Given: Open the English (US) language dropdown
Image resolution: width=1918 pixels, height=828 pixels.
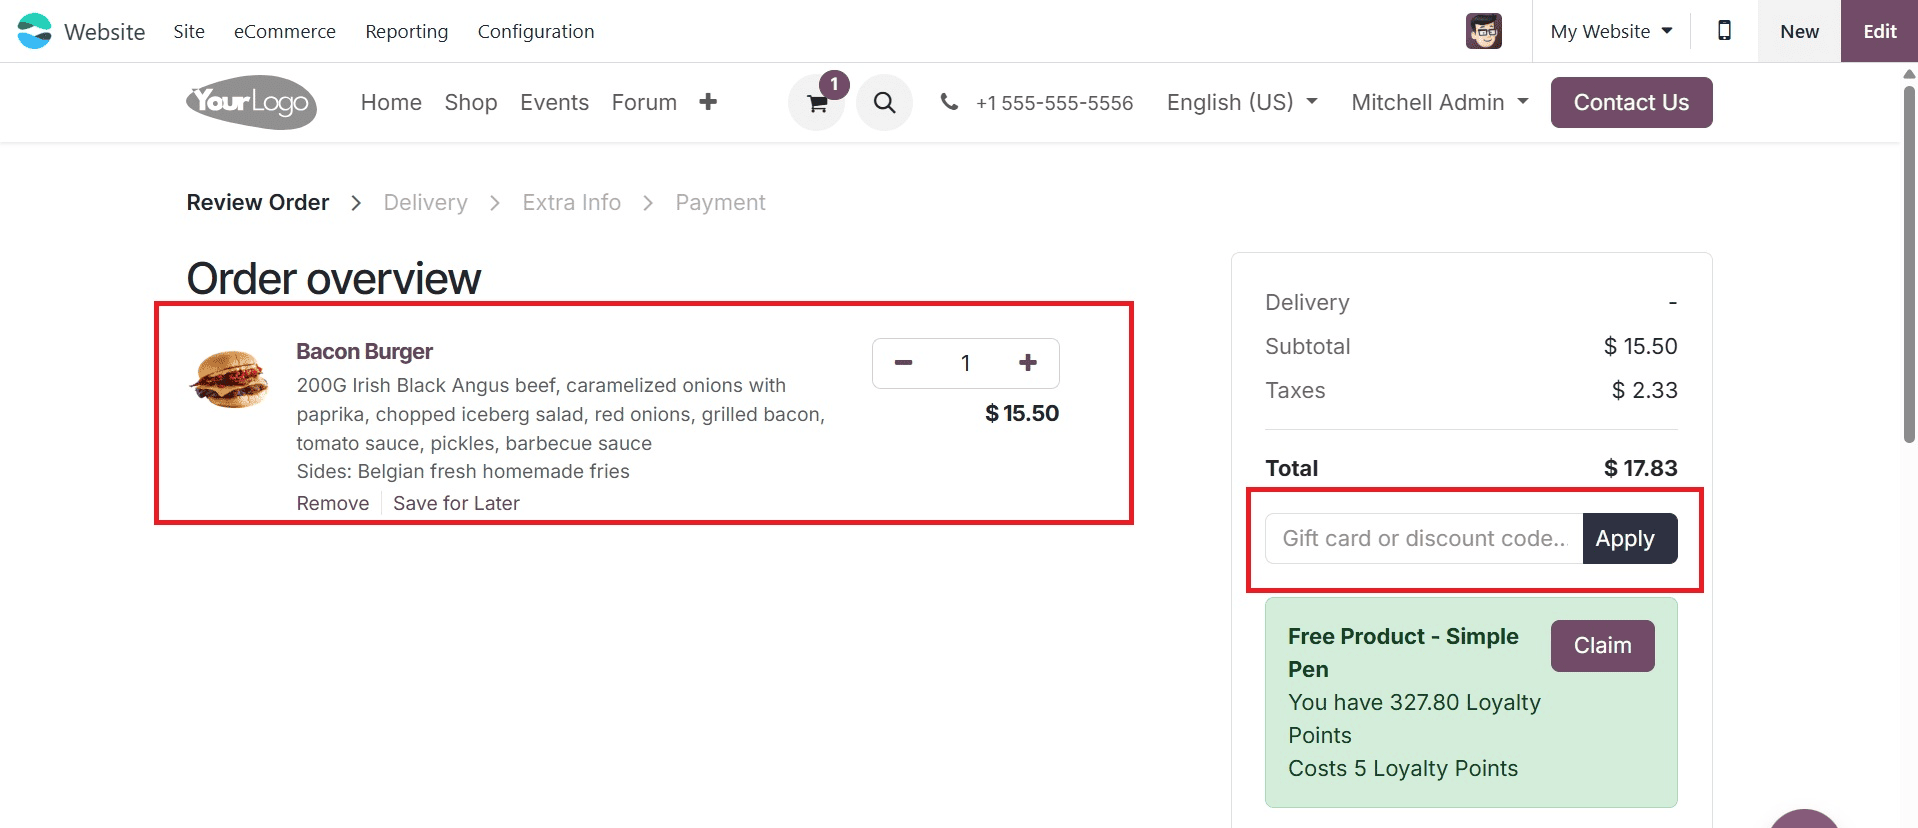Looking at the screenshot, I should tap(1241, 102).
